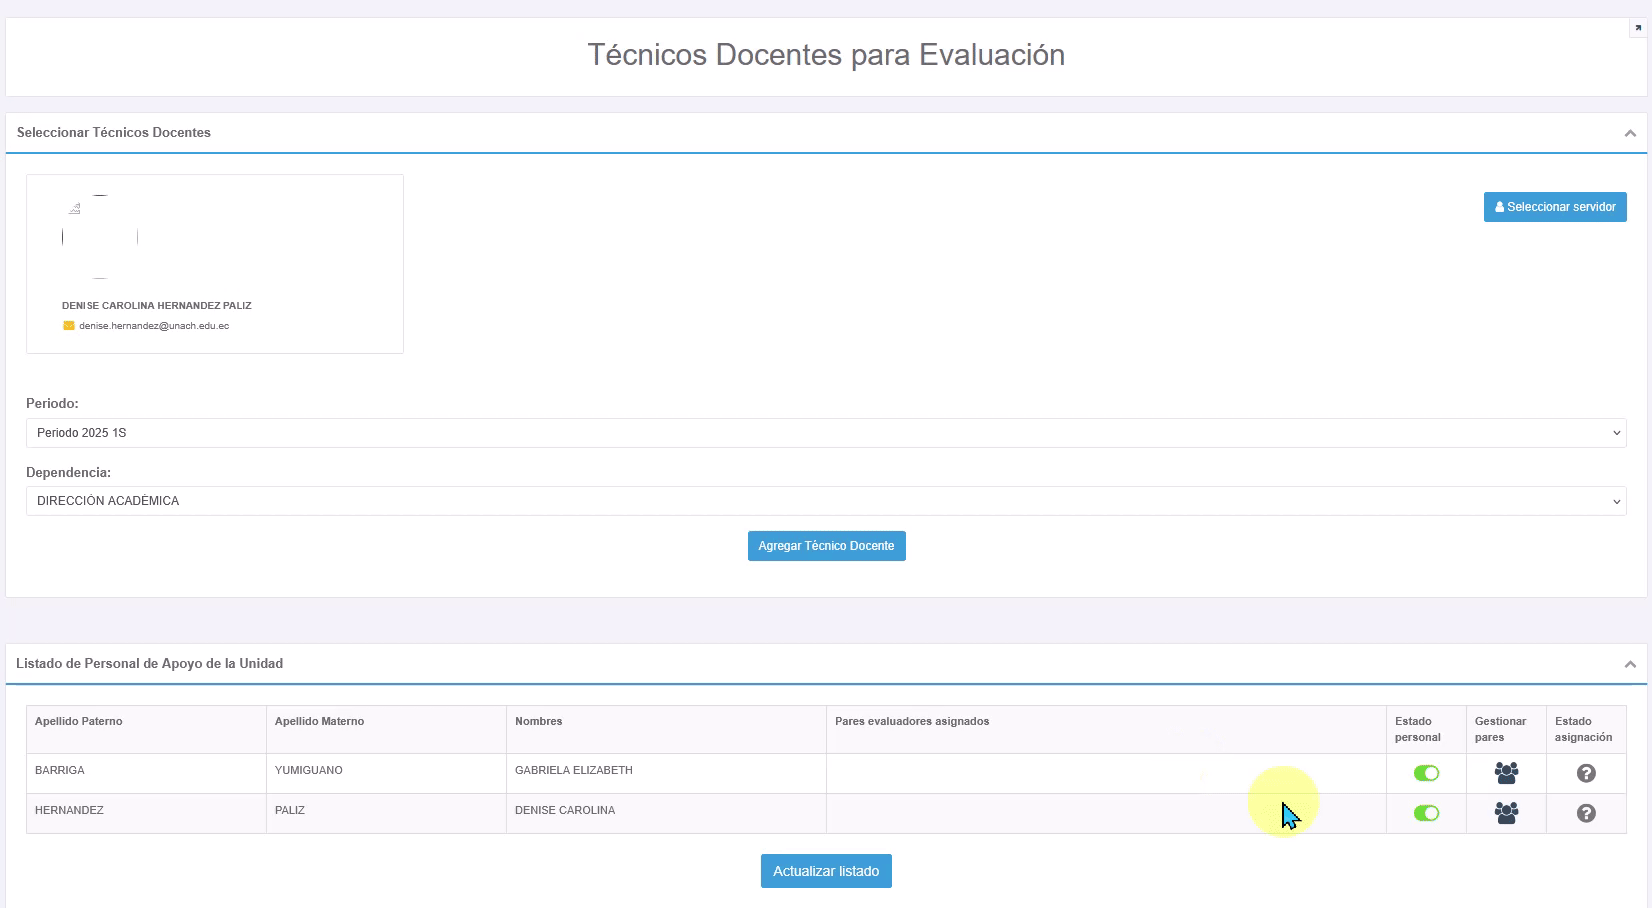
Task: Click the Seleccionar servidor button
Action: 1555,207
